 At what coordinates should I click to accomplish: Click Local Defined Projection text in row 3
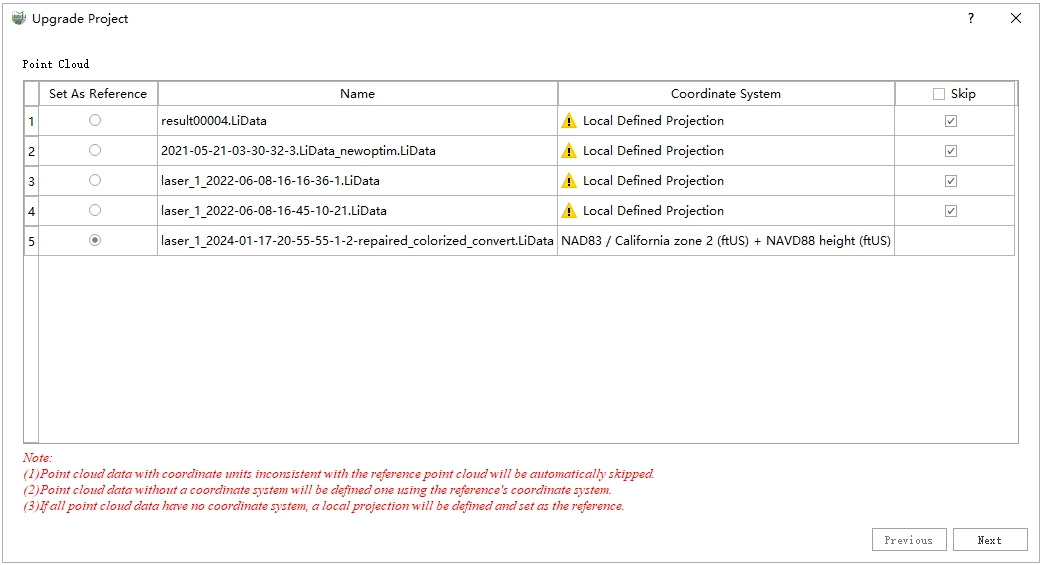point(653,181)
